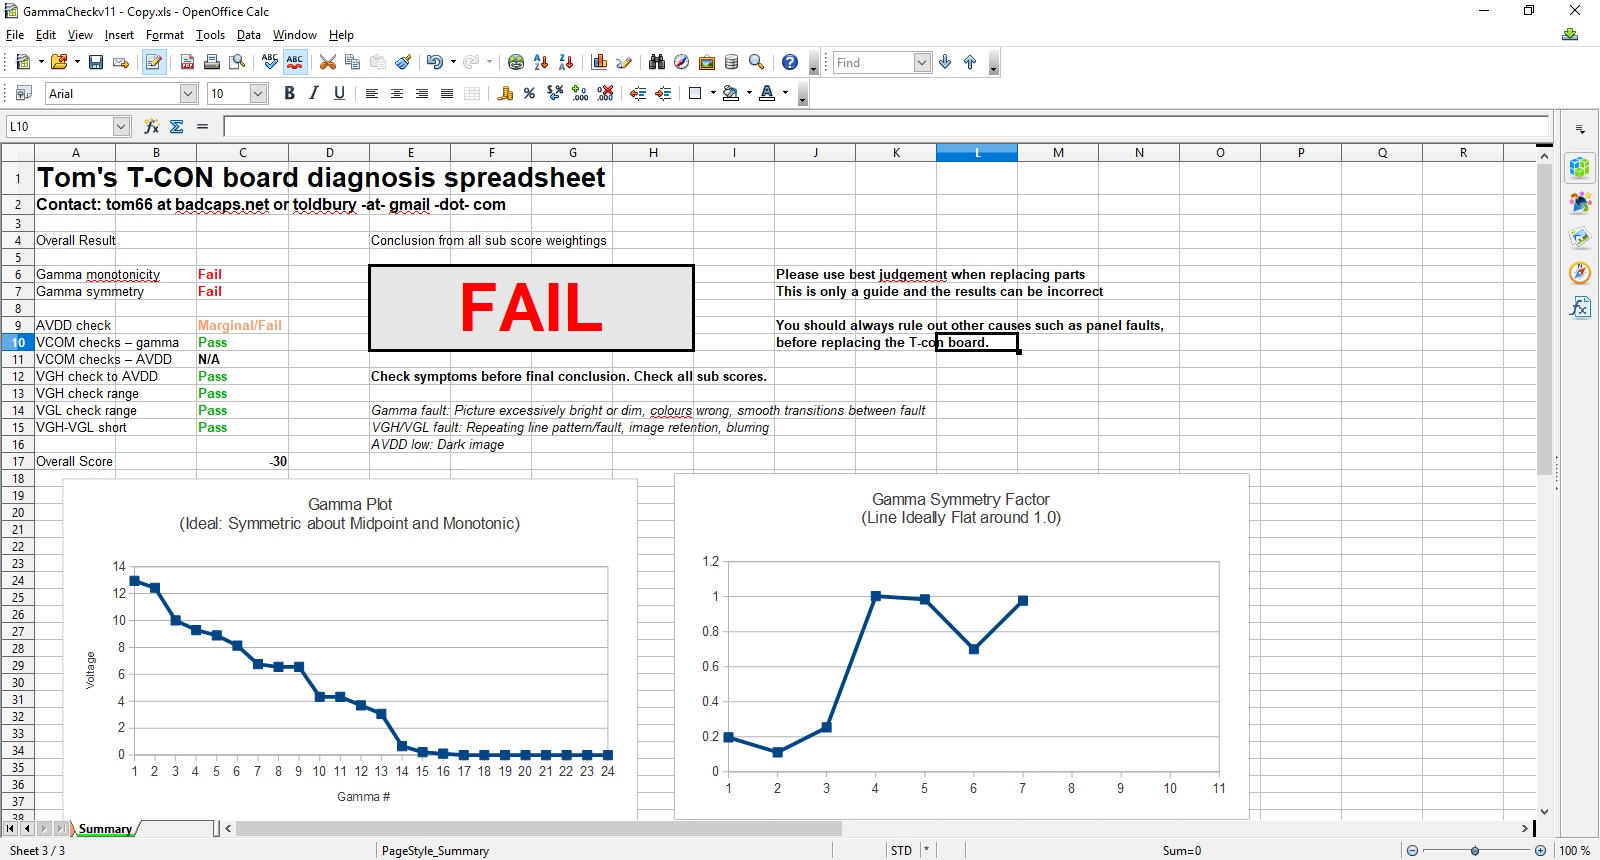Image resolution: width=1600 pixels, height=860 pixels.
Task: Save the document with the floppy icon
Action: 96,62
